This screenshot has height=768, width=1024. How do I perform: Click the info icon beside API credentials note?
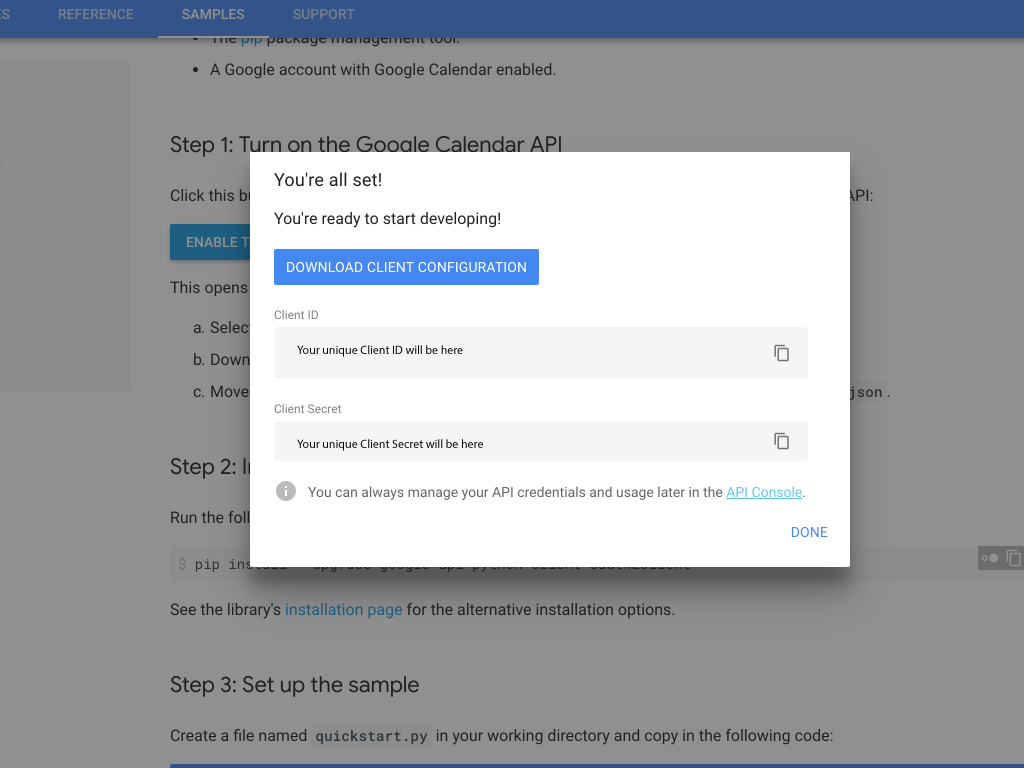(286, 491)
